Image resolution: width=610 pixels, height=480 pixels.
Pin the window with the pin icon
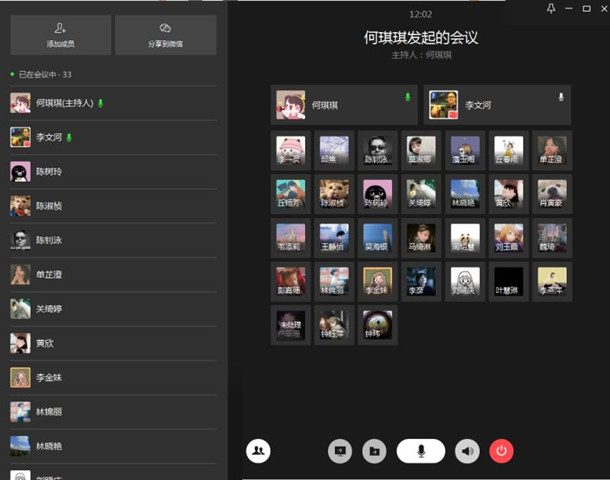[550, 8]
